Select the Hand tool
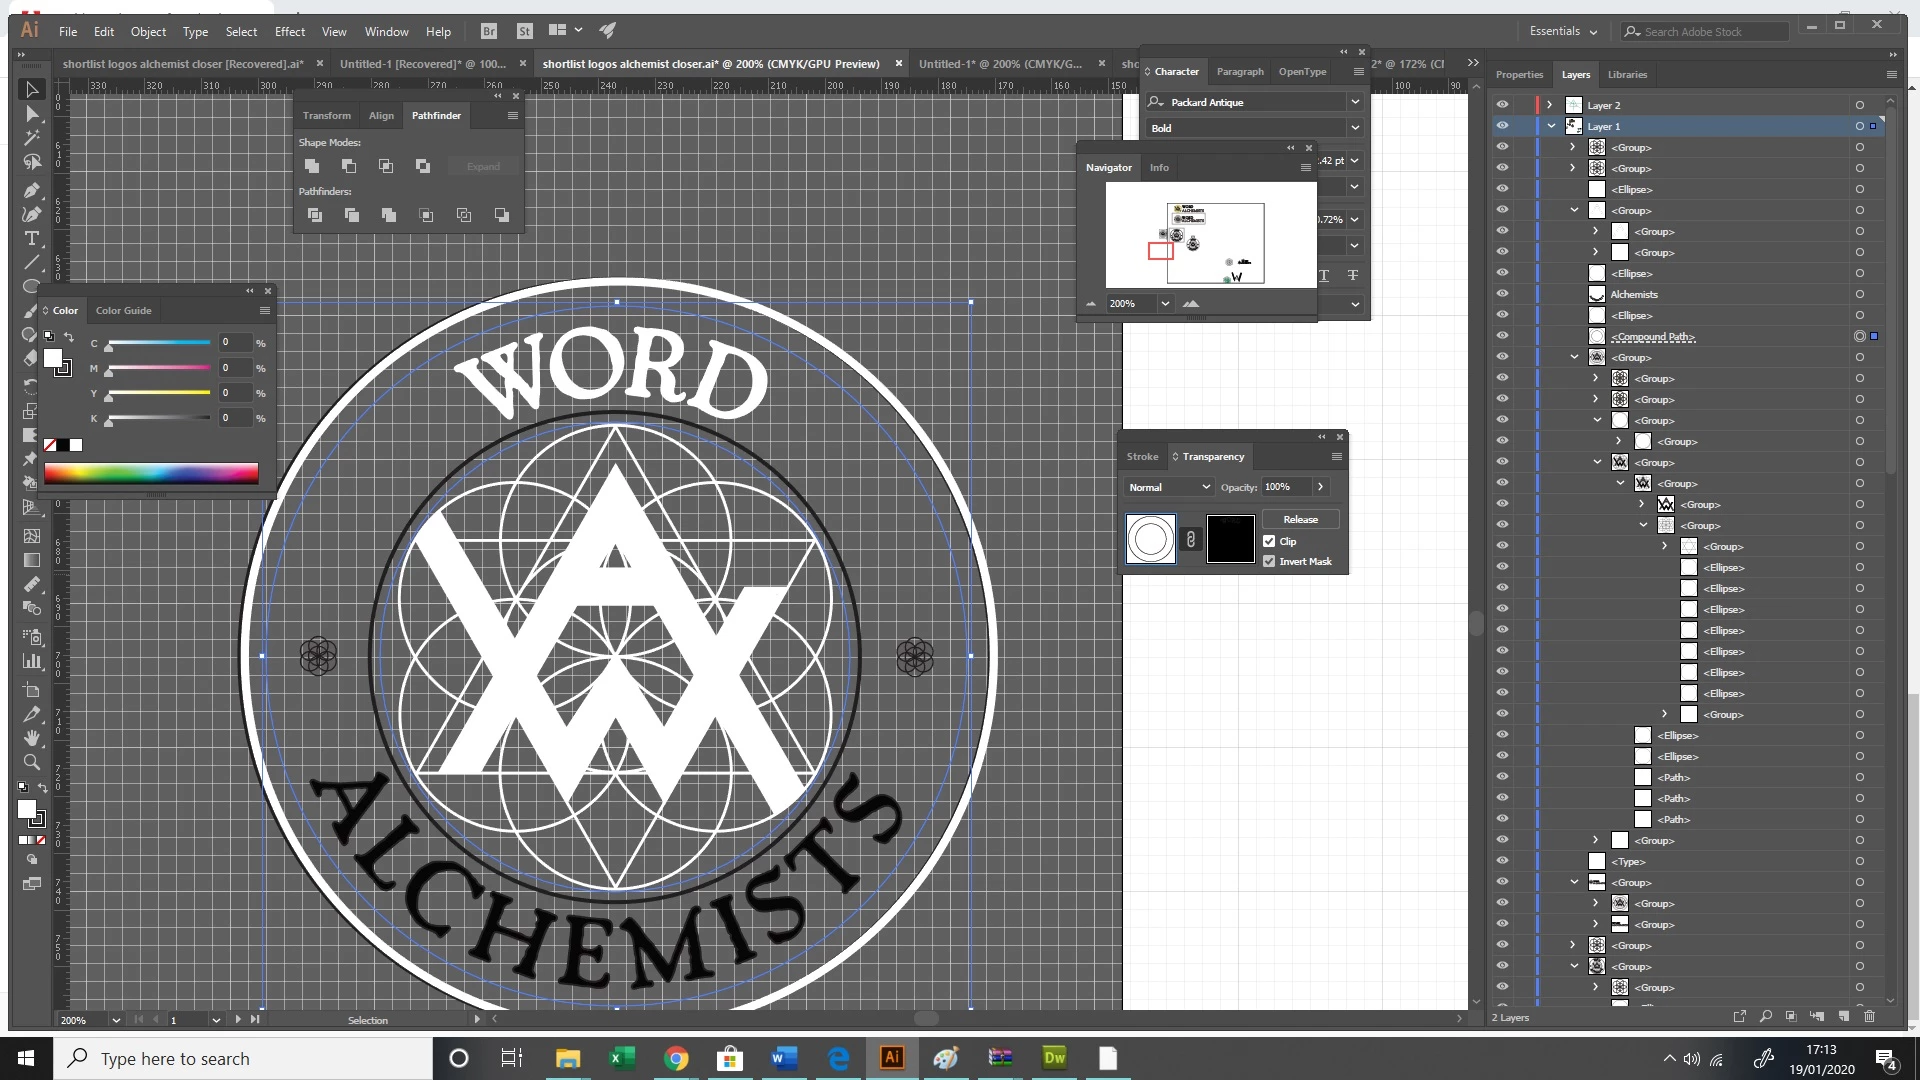 [x=31, y=738]
